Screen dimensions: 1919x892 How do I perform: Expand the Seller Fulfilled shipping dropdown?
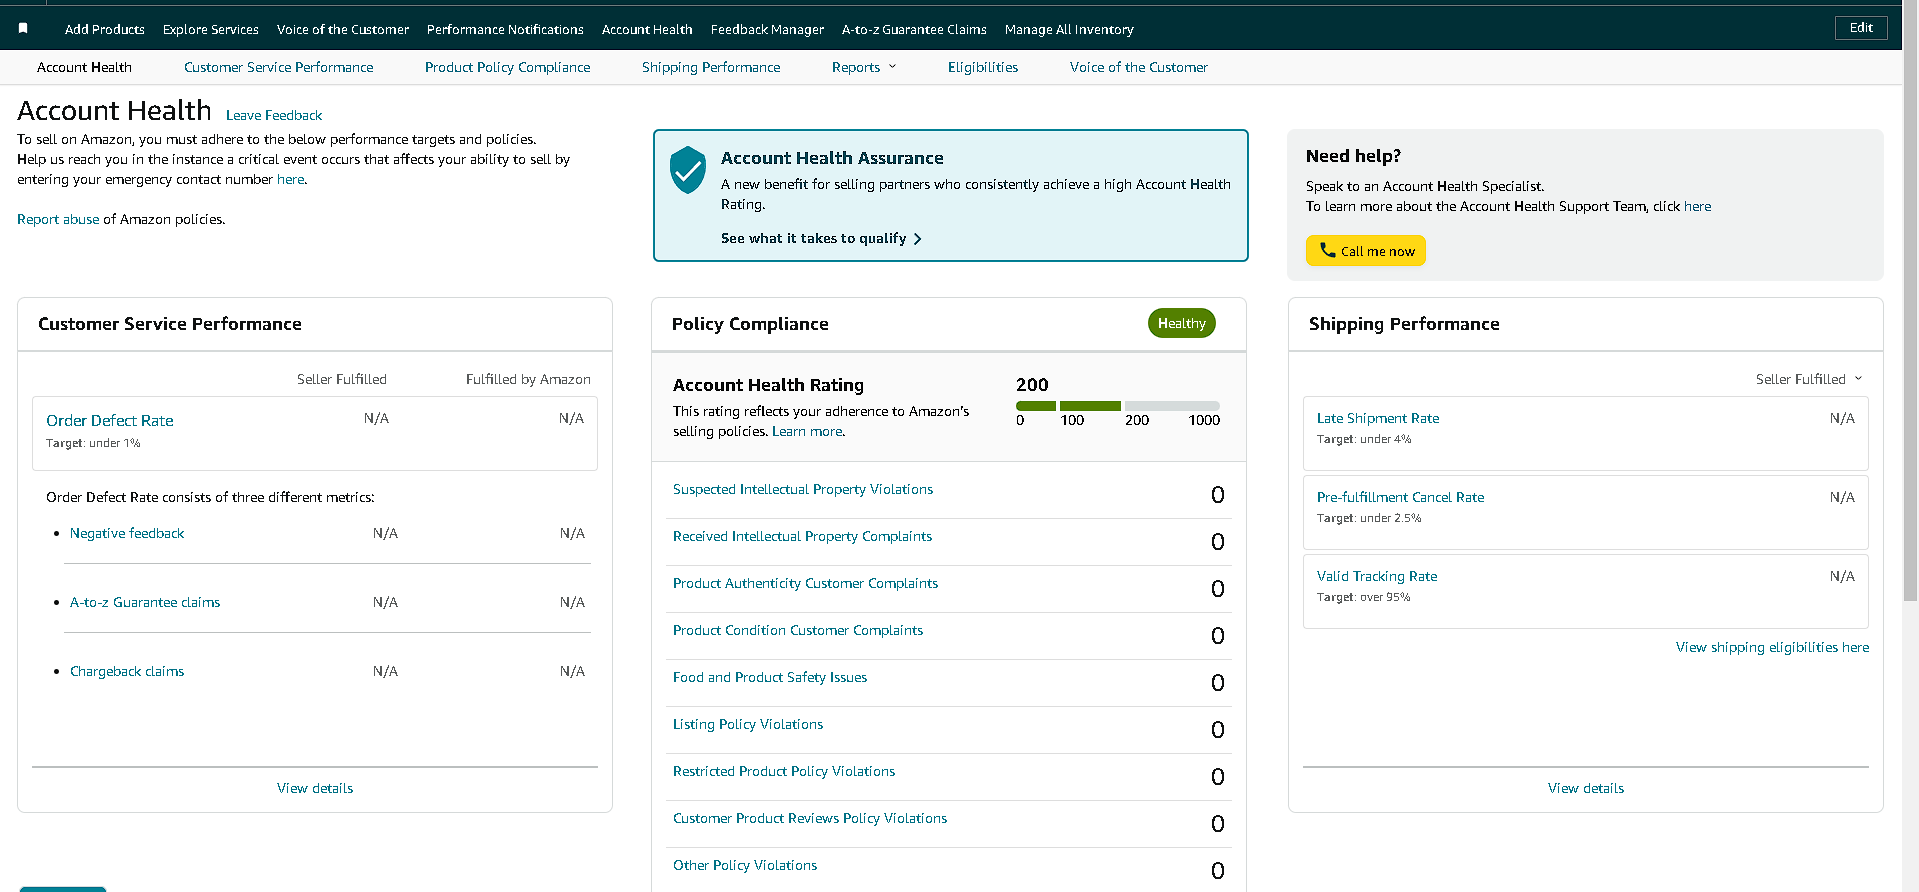tap(1809, 379)
